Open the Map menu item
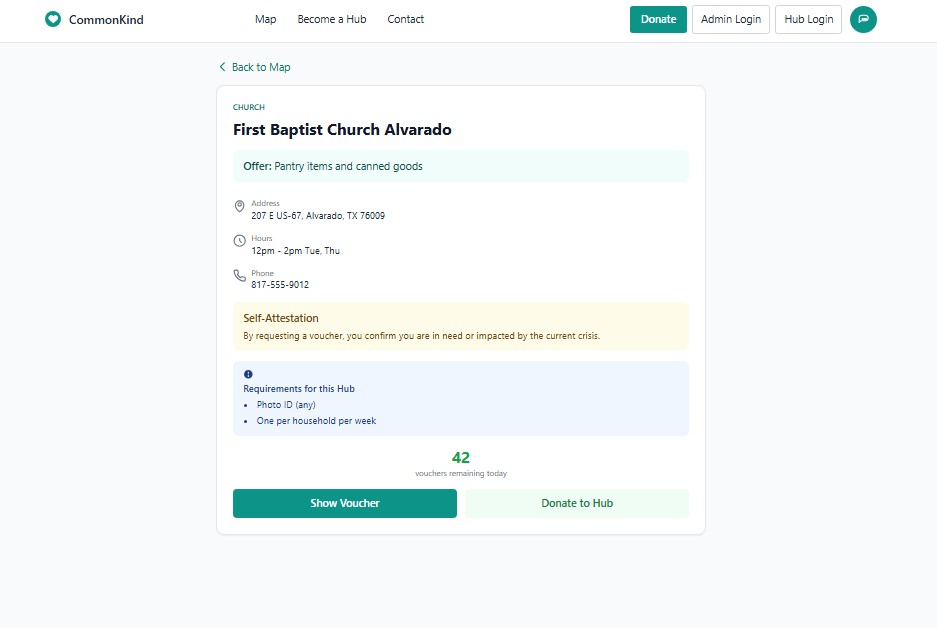The height and width of the screenshot is (628, 937). [x=265, y=19]
